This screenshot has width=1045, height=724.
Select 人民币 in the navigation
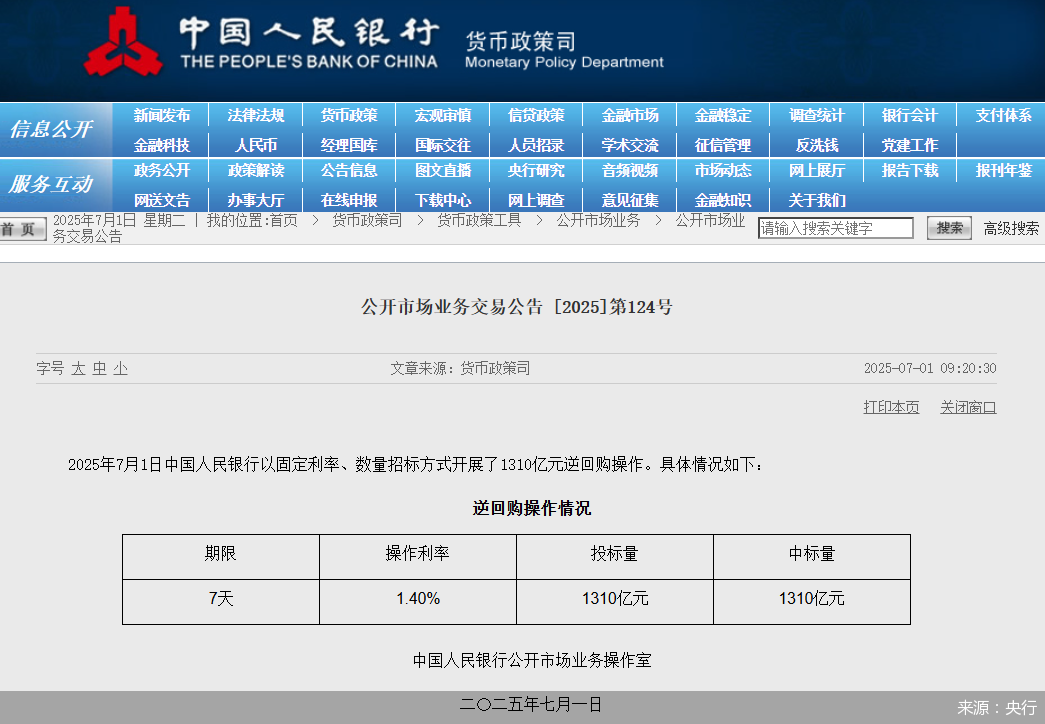pyautogui.click(x=255, y=145)
